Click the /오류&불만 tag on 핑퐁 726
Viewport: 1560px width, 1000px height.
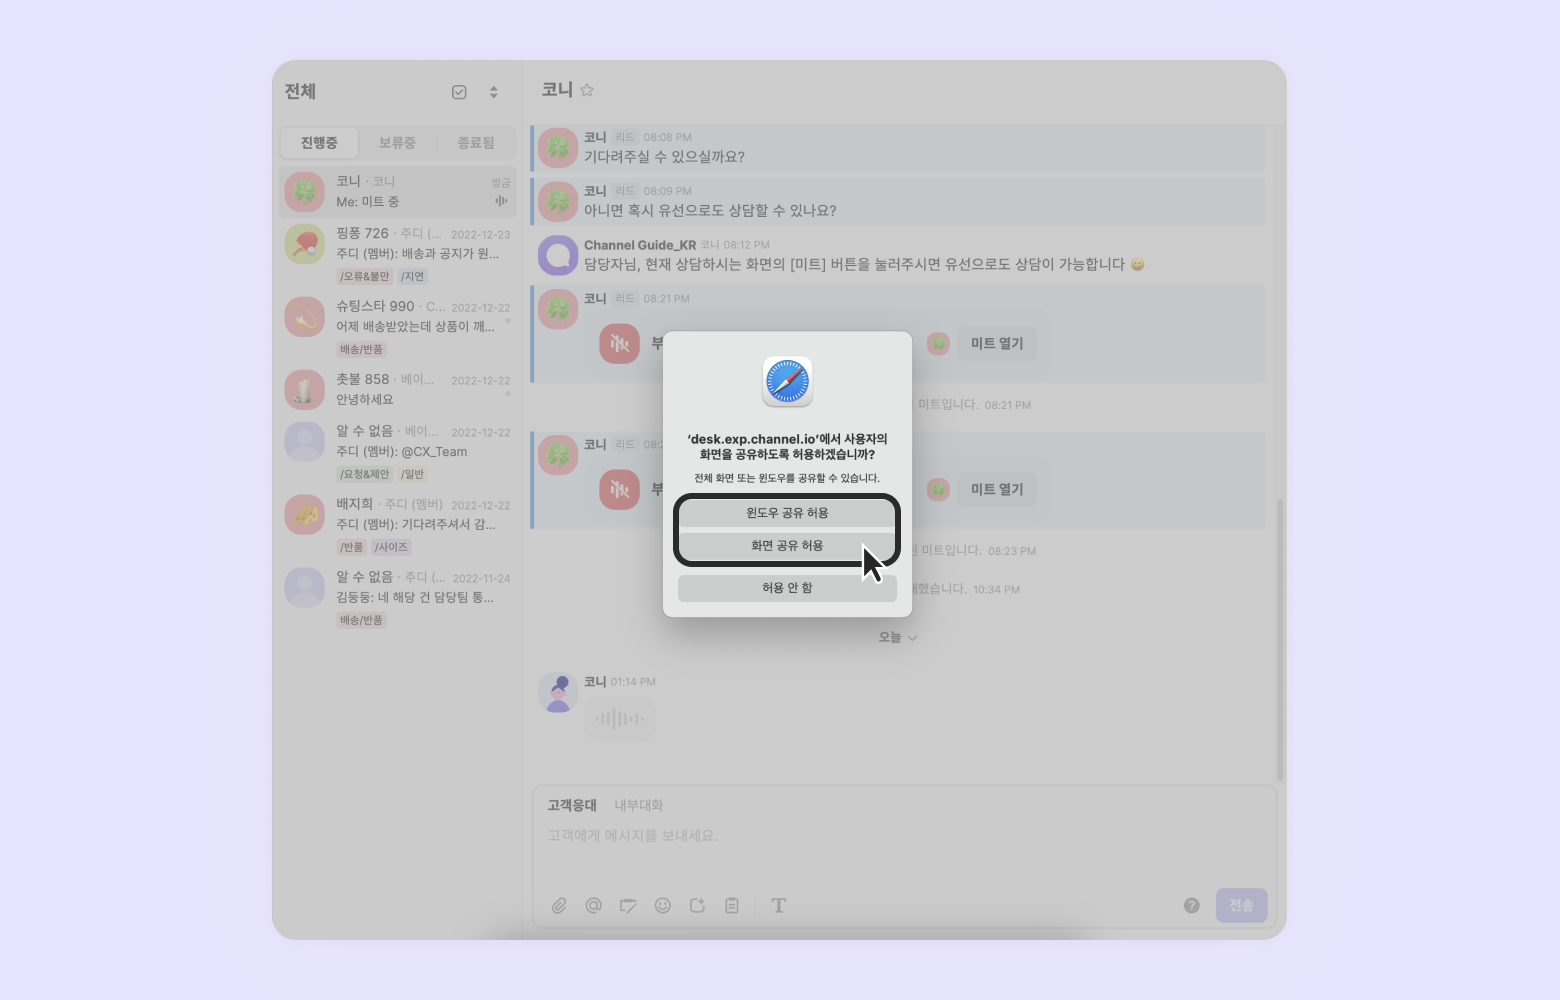365,276
